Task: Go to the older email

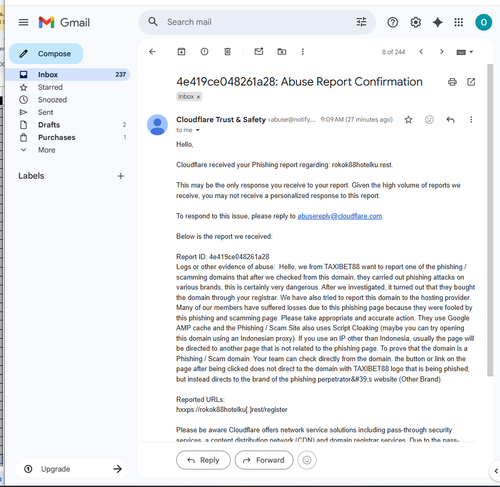Action: [x=442, y=52]
